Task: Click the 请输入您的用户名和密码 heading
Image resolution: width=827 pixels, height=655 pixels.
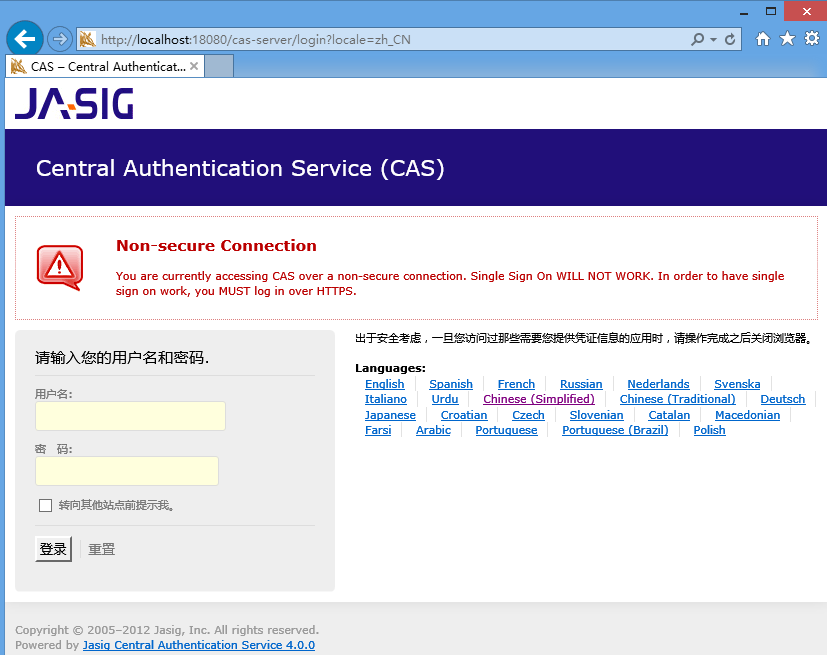Action: (122, 358)
